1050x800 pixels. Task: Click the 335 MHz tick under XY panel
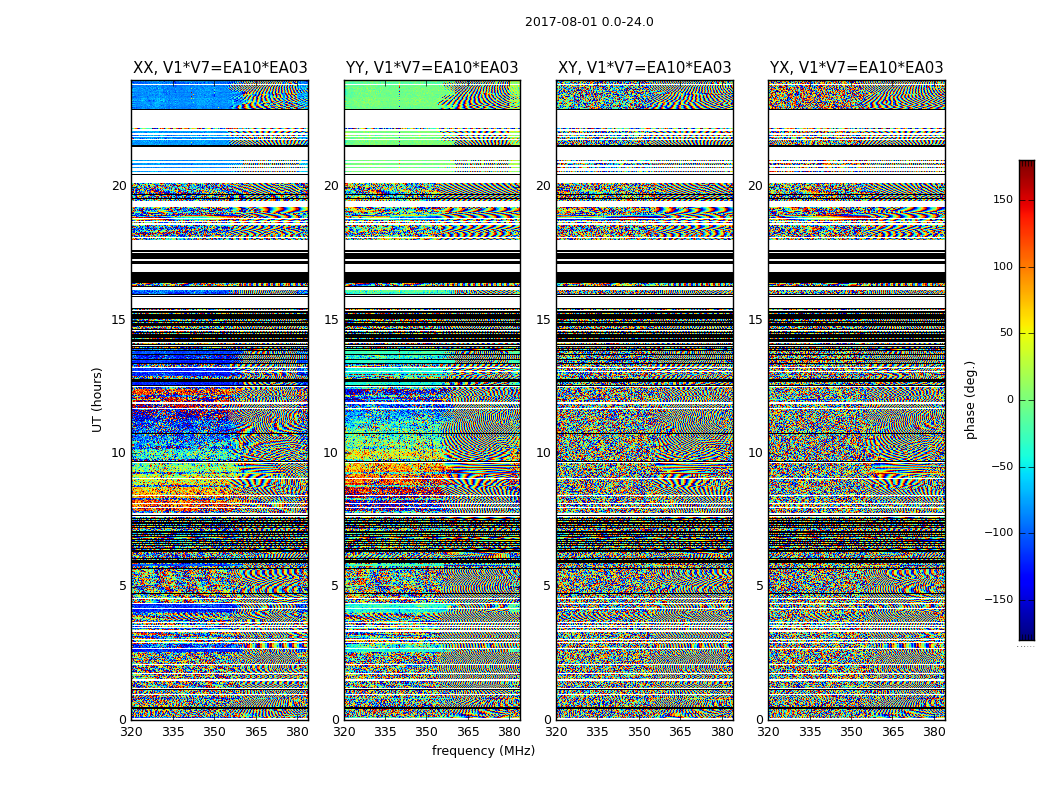click(x=597, y=732)
